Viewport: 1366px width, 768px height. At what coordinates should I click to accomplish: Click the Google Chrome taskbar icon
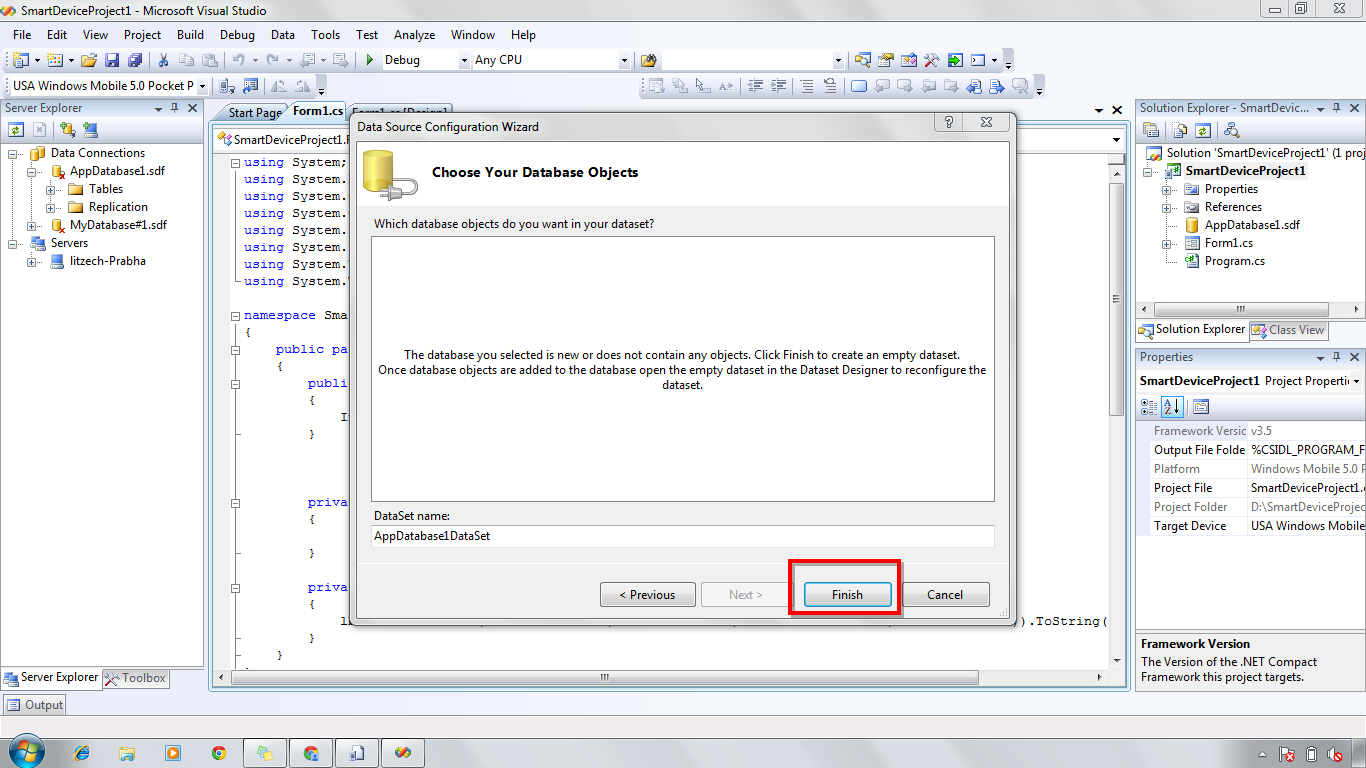219,751
